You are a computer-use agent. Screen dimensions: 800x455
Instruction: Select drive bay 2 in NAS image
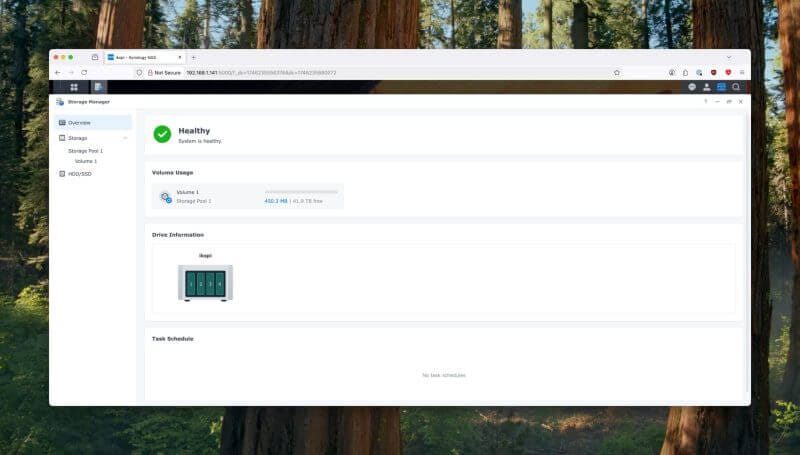click(x=201, y=284)
